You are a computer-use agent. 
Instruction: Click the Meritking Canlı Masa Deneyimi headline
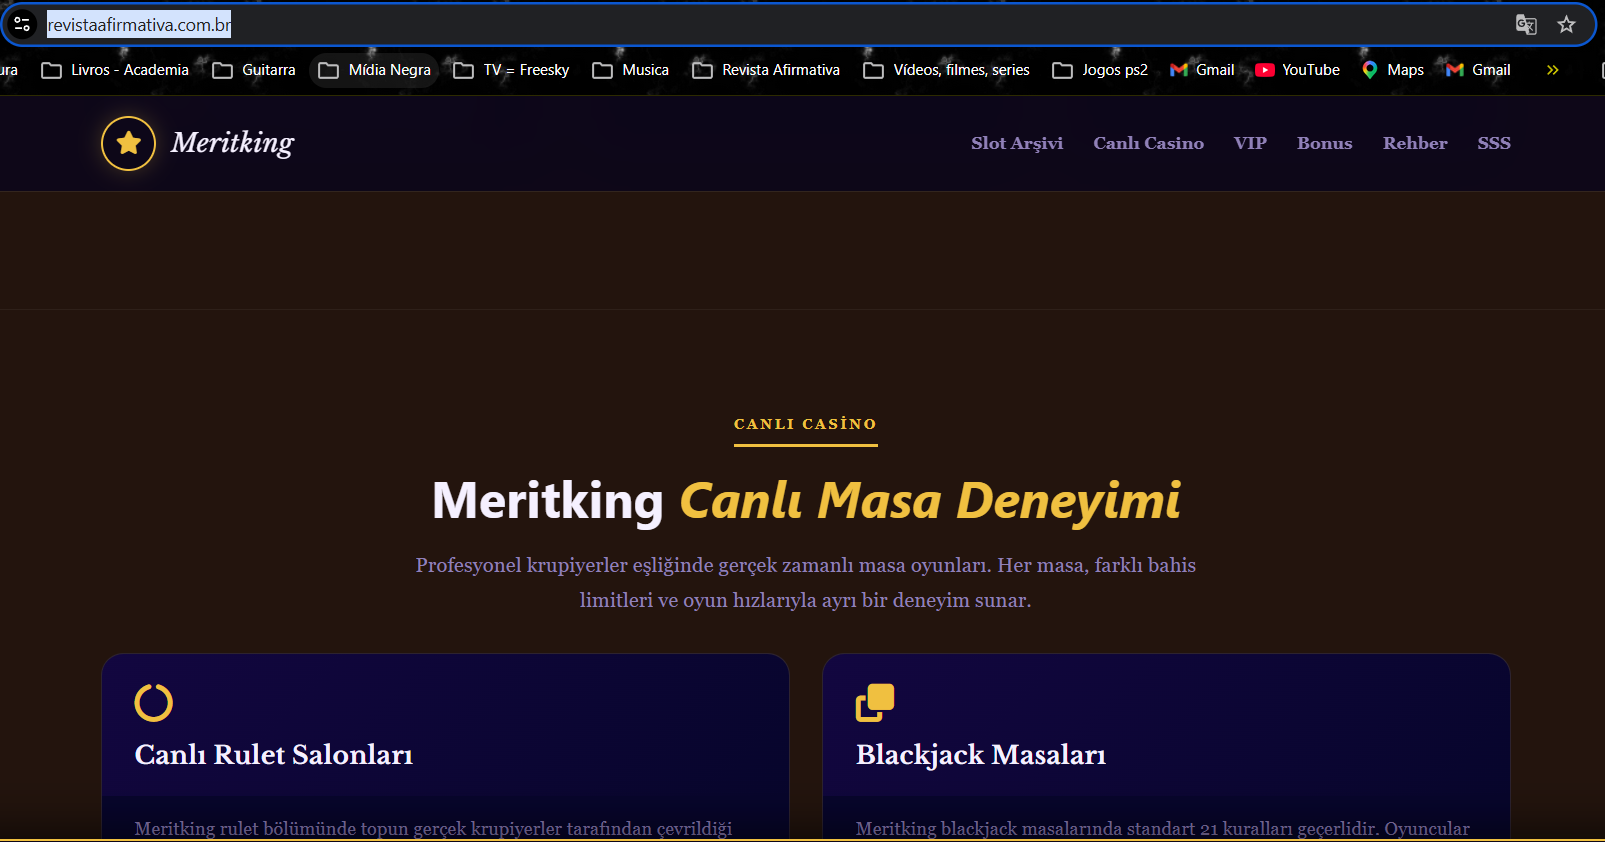pyautogui.click(x=806, y=501)
